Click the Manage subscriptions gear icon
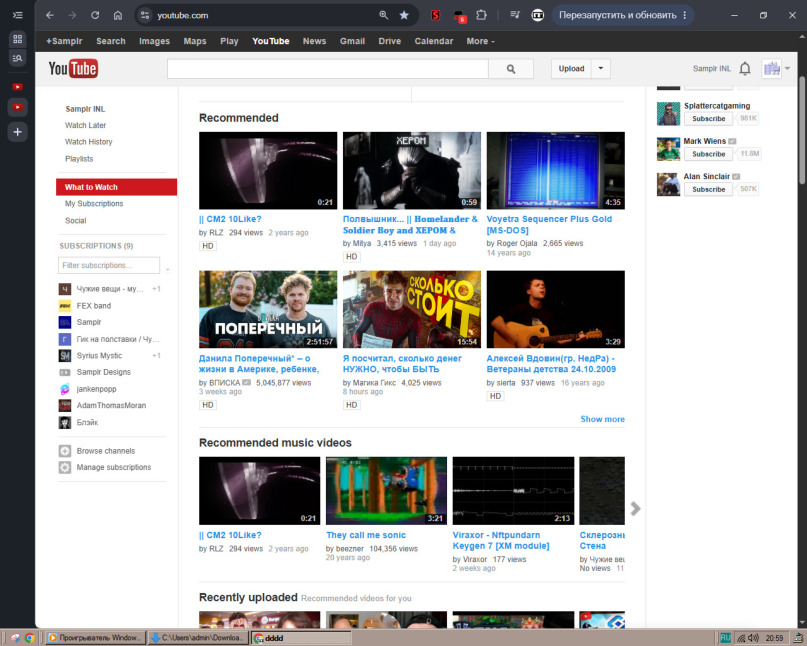The width and height of the screenshot is (807, 646). tap(65, 467)
